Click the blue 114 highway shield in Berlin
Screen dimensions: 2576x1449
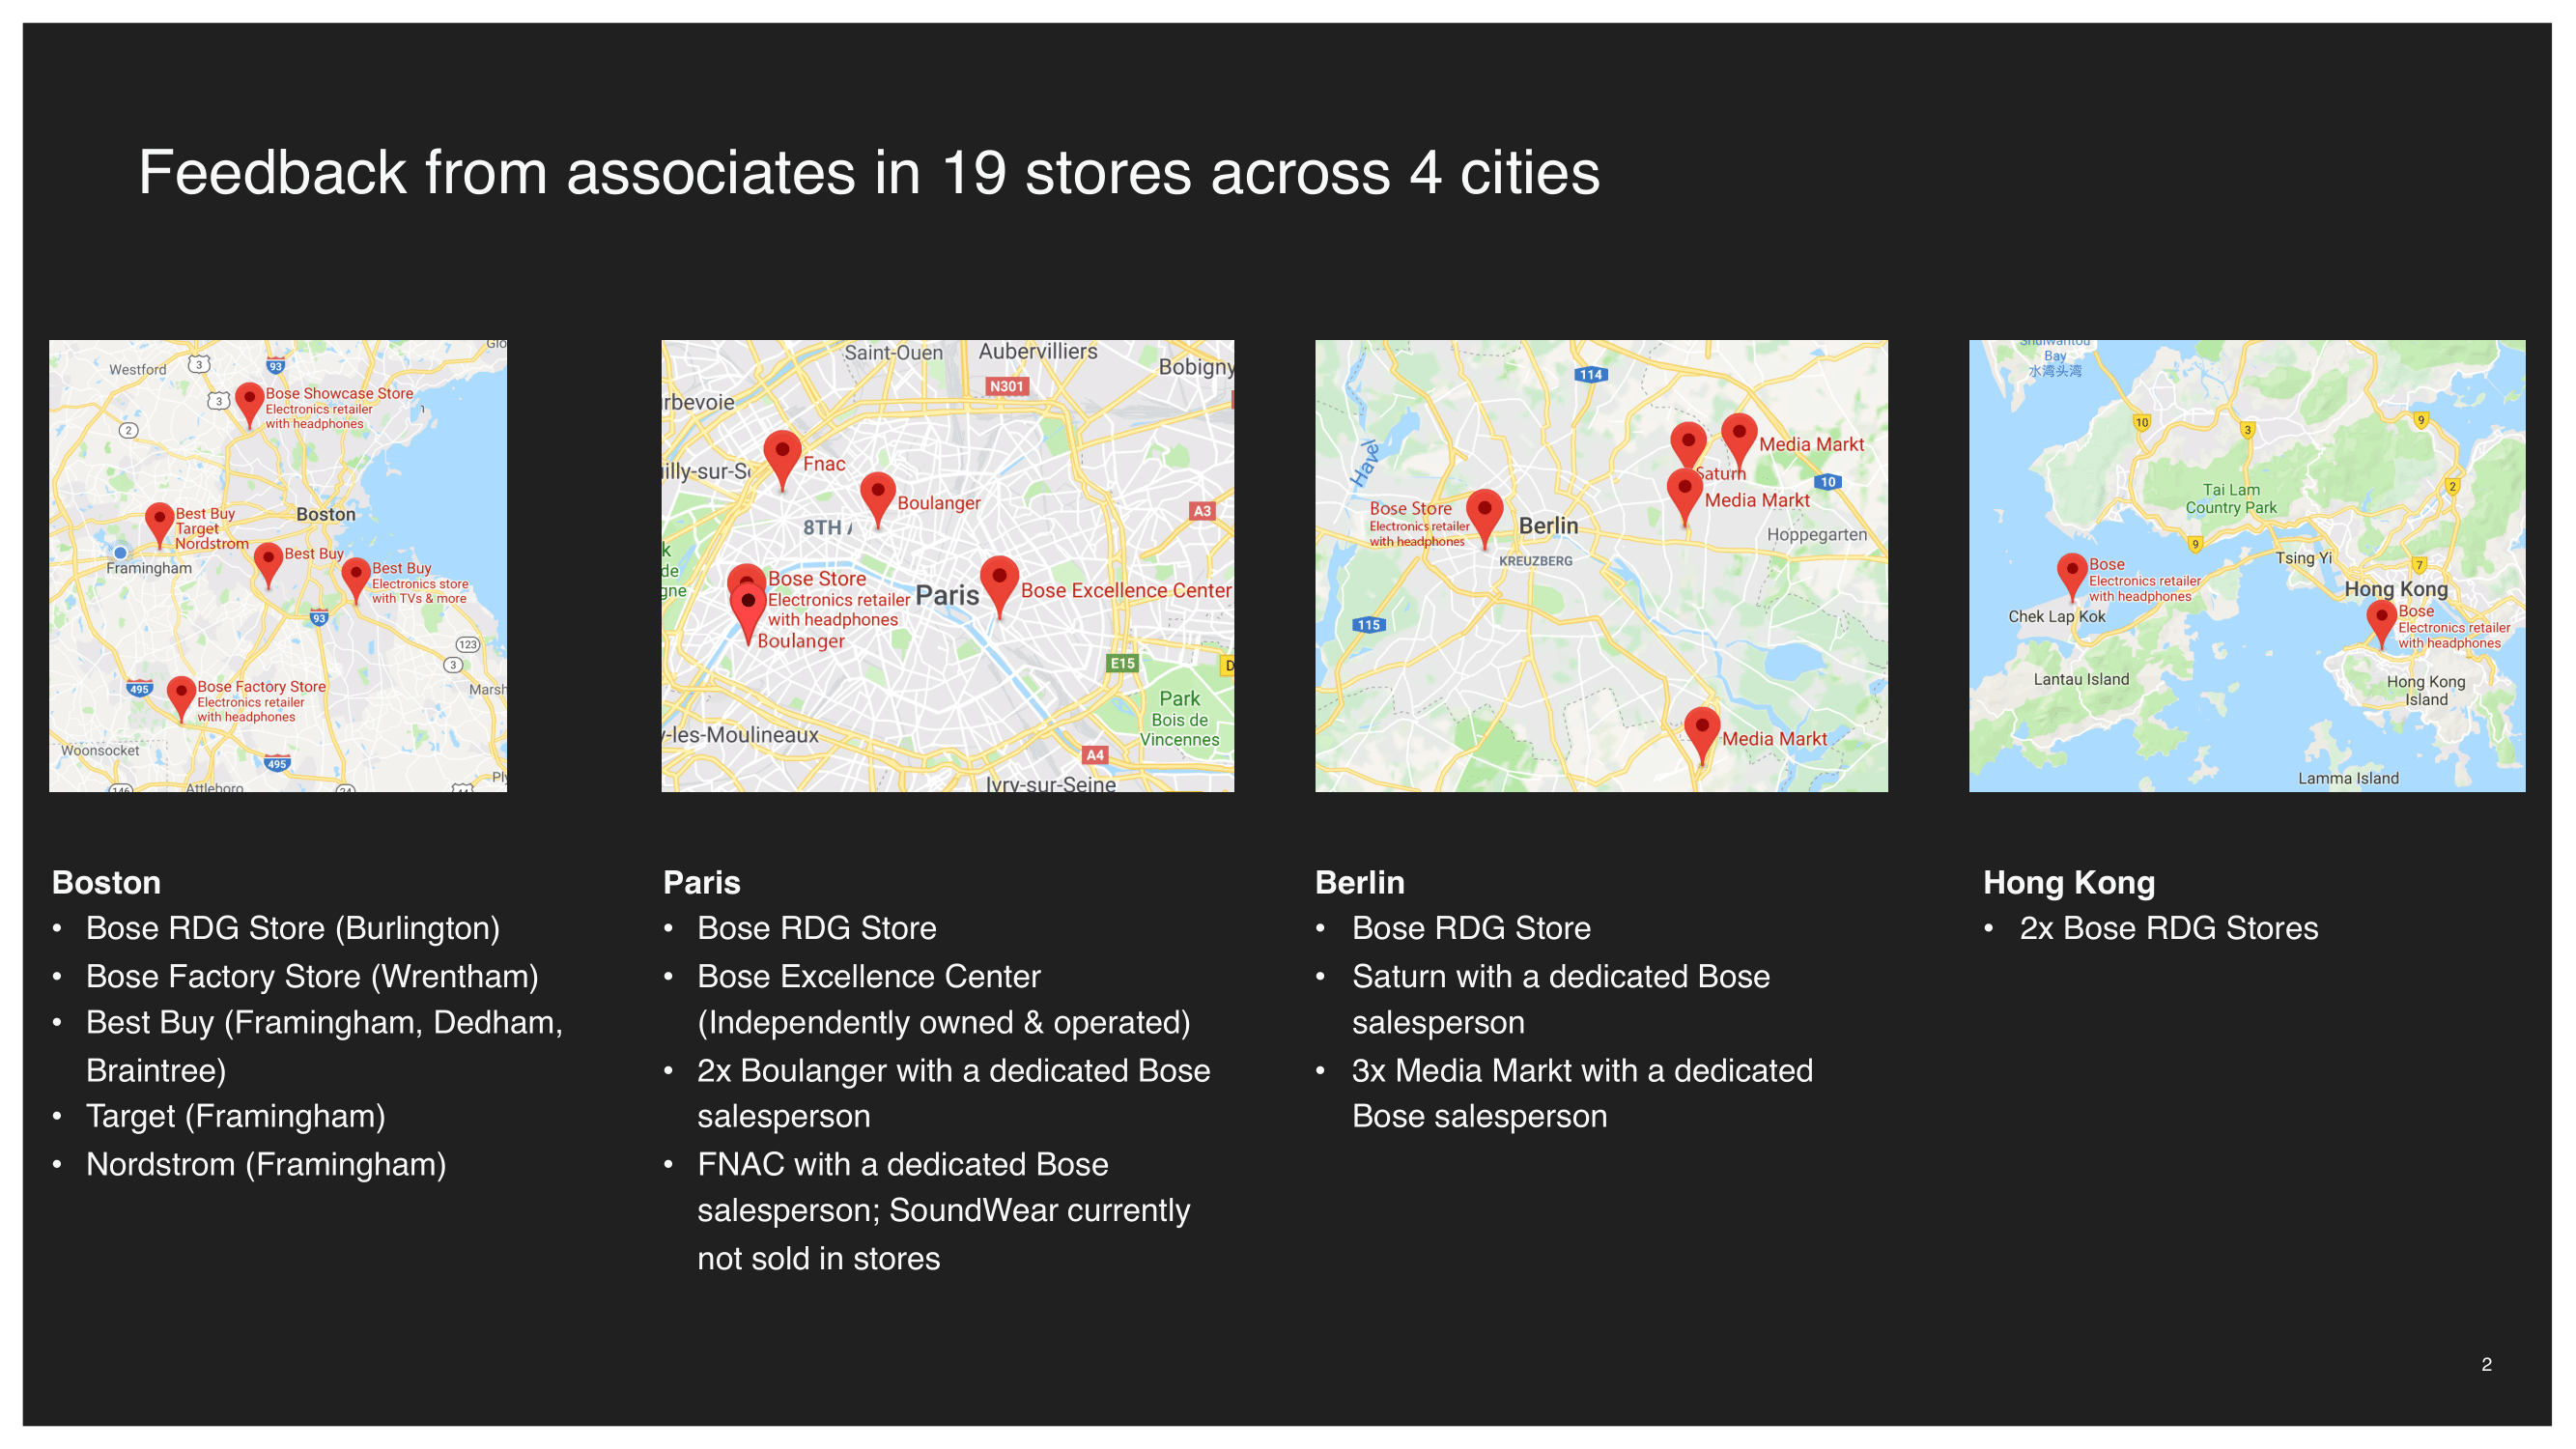tap(1590, 375)
